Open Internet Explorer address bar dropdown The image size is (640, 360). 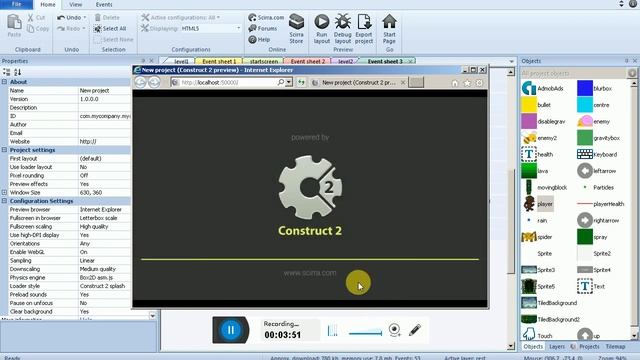coord(289,82)
